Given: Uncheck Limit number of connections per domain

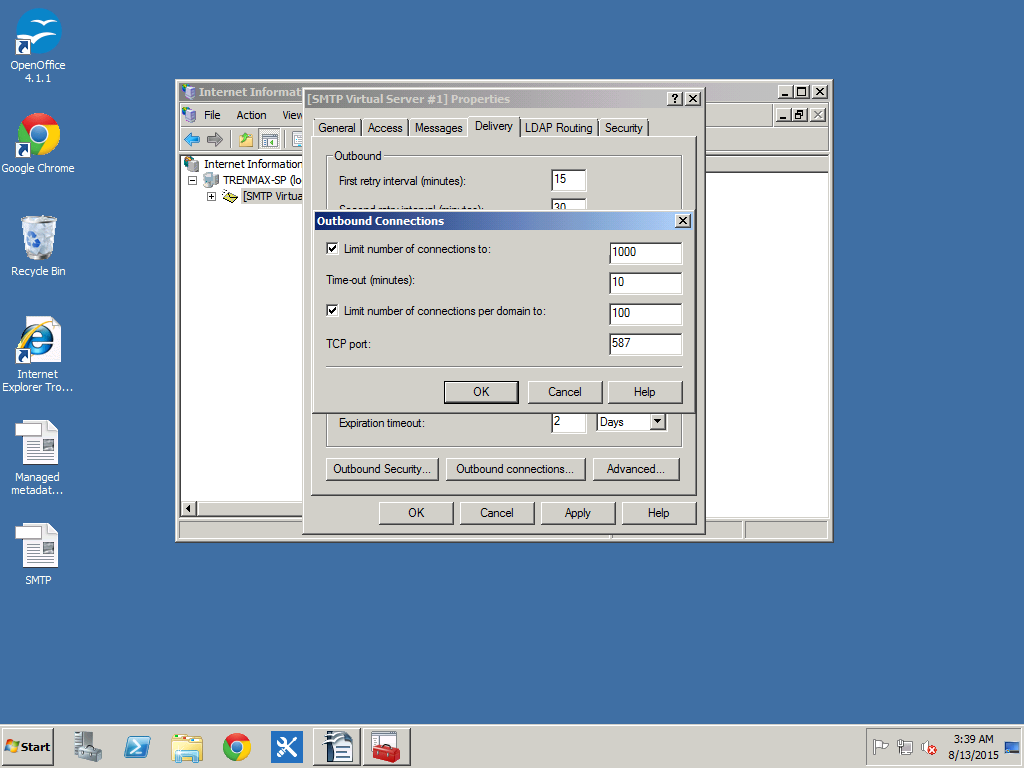Looking at the screenshot, I should point(332,311).
